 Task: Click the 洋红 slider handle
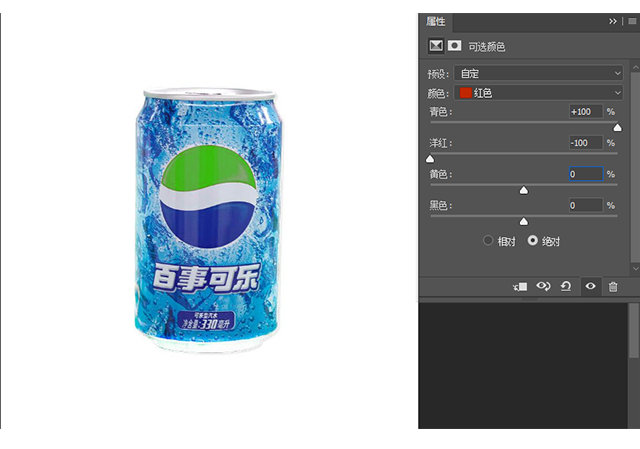point(430,159)
